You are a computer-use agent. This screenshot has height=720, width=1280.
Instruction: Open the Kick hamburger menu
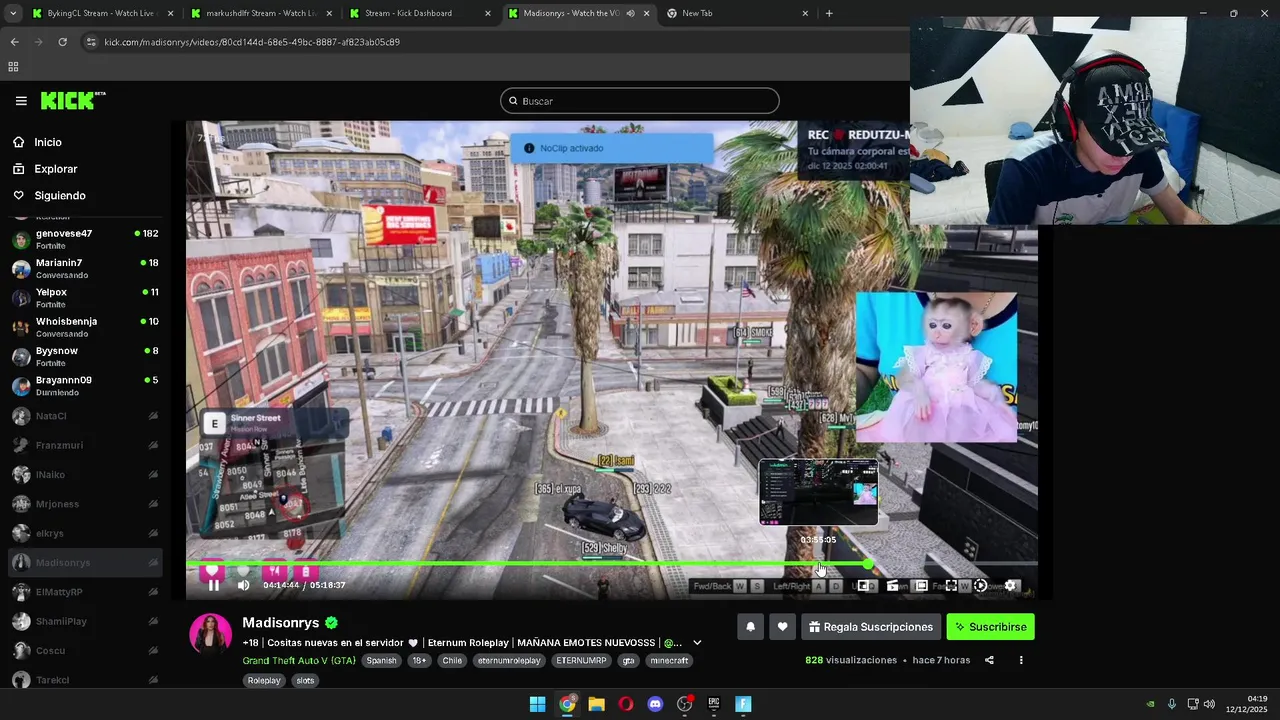(x=21, y=101)
